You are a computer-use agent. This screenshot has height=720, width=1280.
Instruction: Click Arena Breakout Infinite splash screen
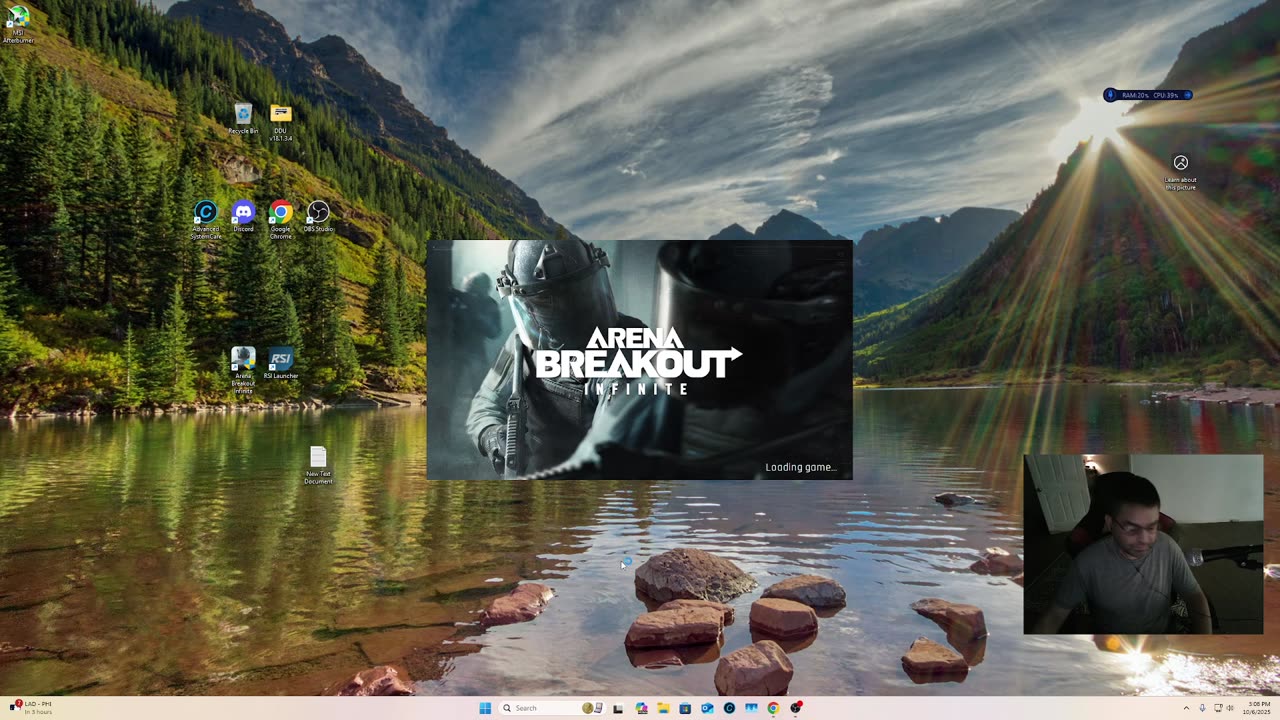(x=640, y=360)
